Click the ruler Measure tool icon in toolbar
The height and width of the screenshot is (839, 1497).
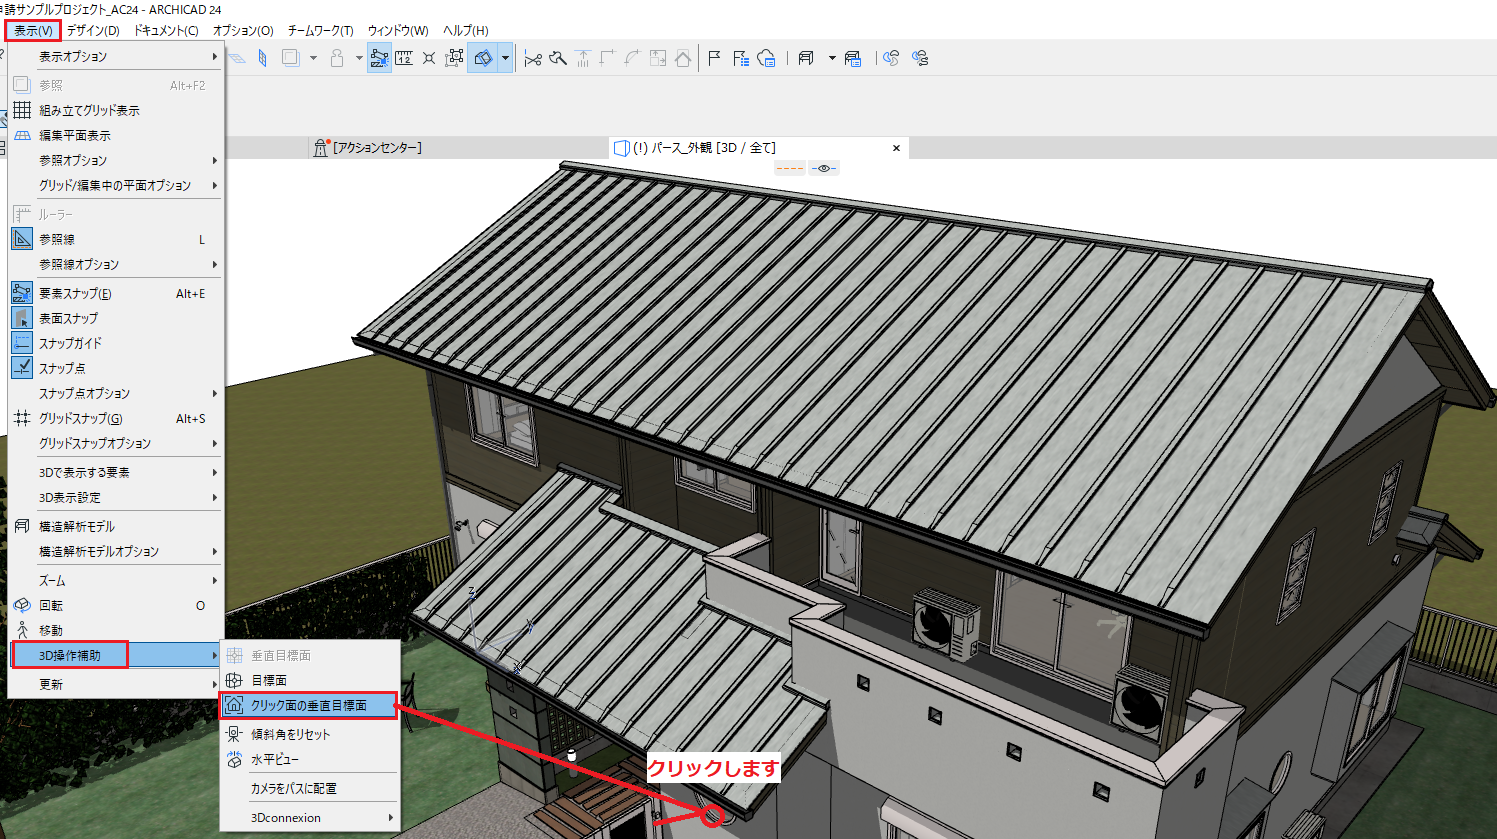pos(403,58)
